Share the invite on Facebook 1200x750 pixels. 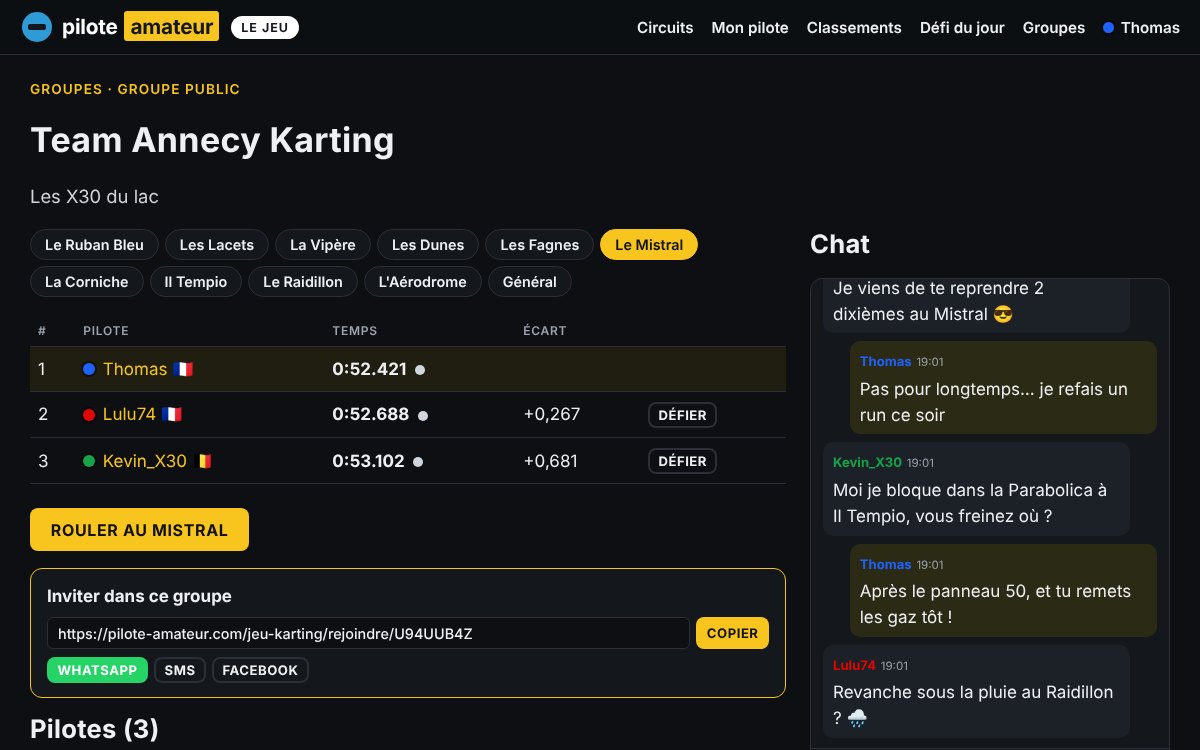click(x=260, y=670)
